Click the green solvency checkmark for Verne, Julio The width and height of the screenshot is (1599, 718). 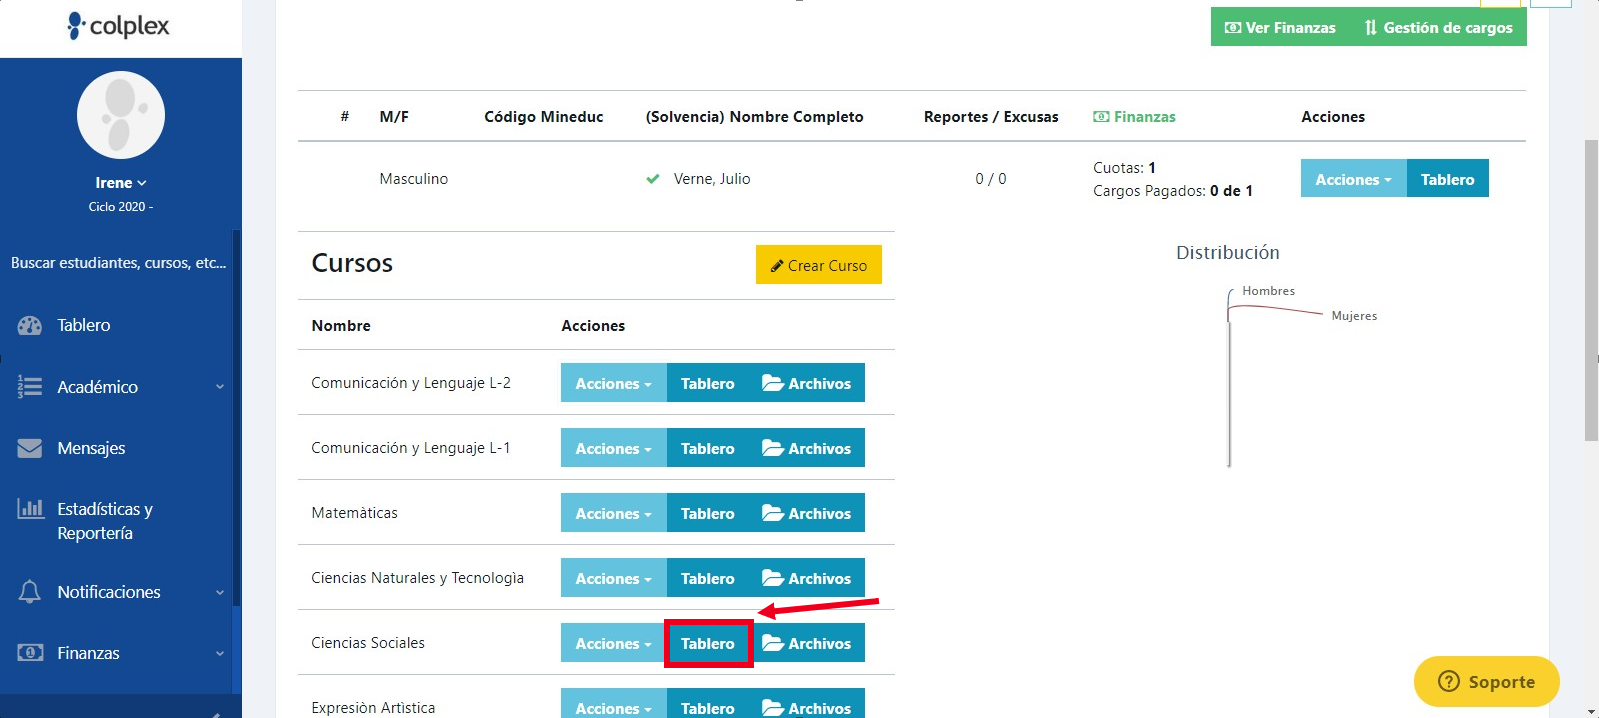tap(653, 179)
